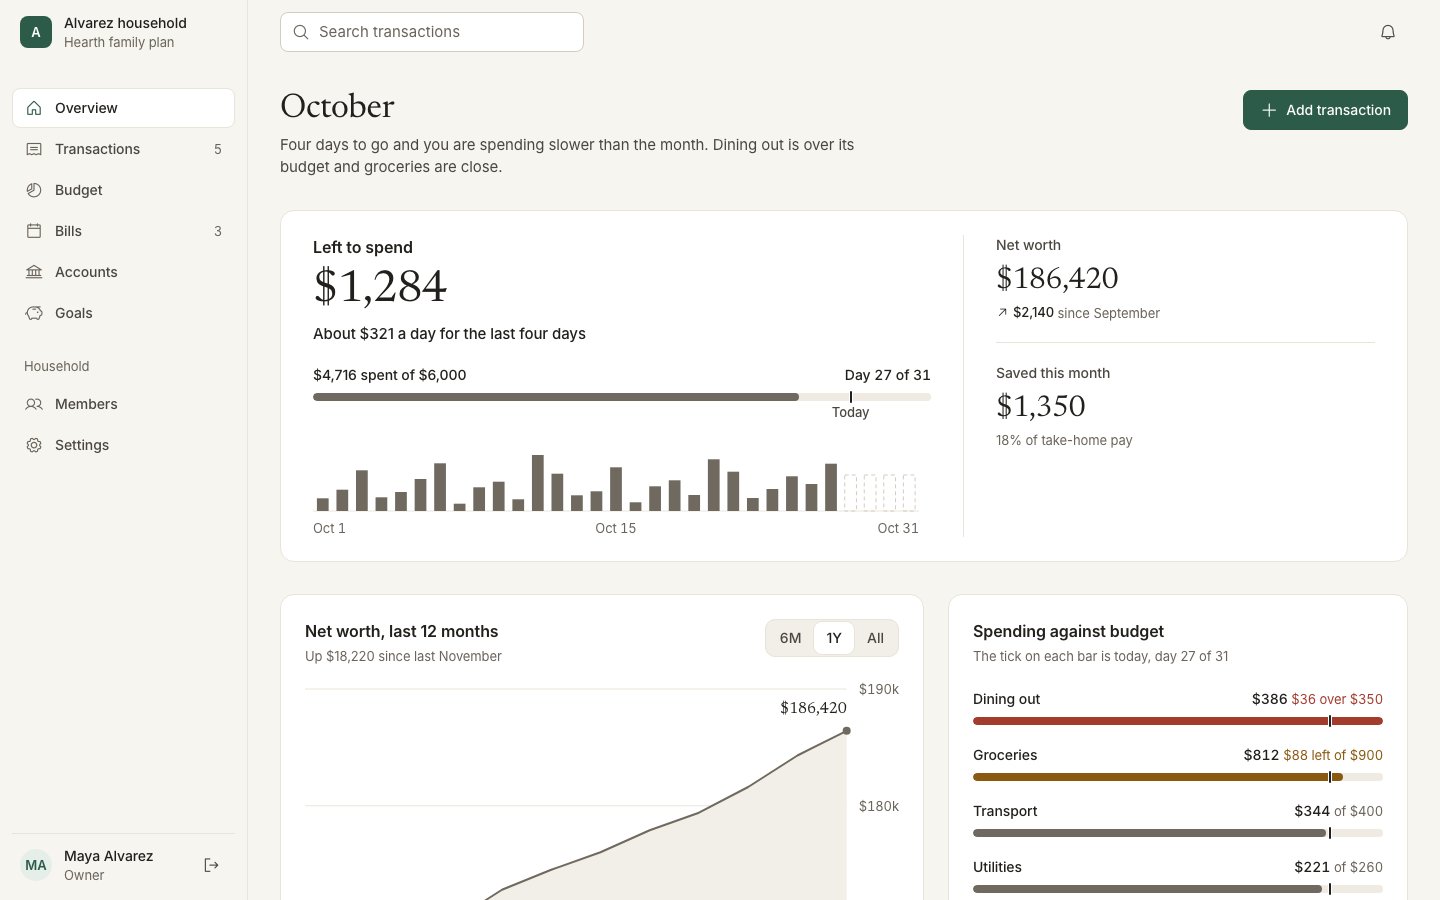This screenshot has width=1440, height=900.
Task: Click 'Up $18,220 since last November'
Action: point(403,656)
